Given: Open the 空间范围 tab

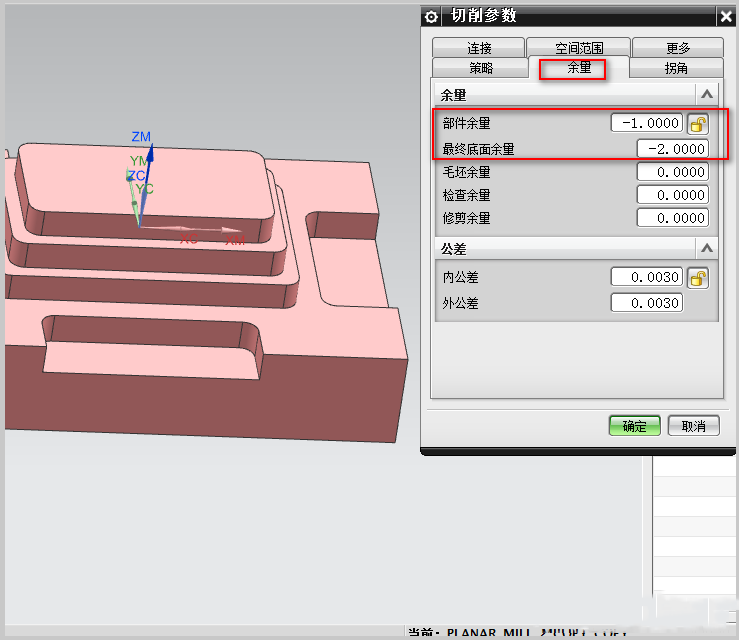Looking at the screenshot, I should tap(579, 48).
